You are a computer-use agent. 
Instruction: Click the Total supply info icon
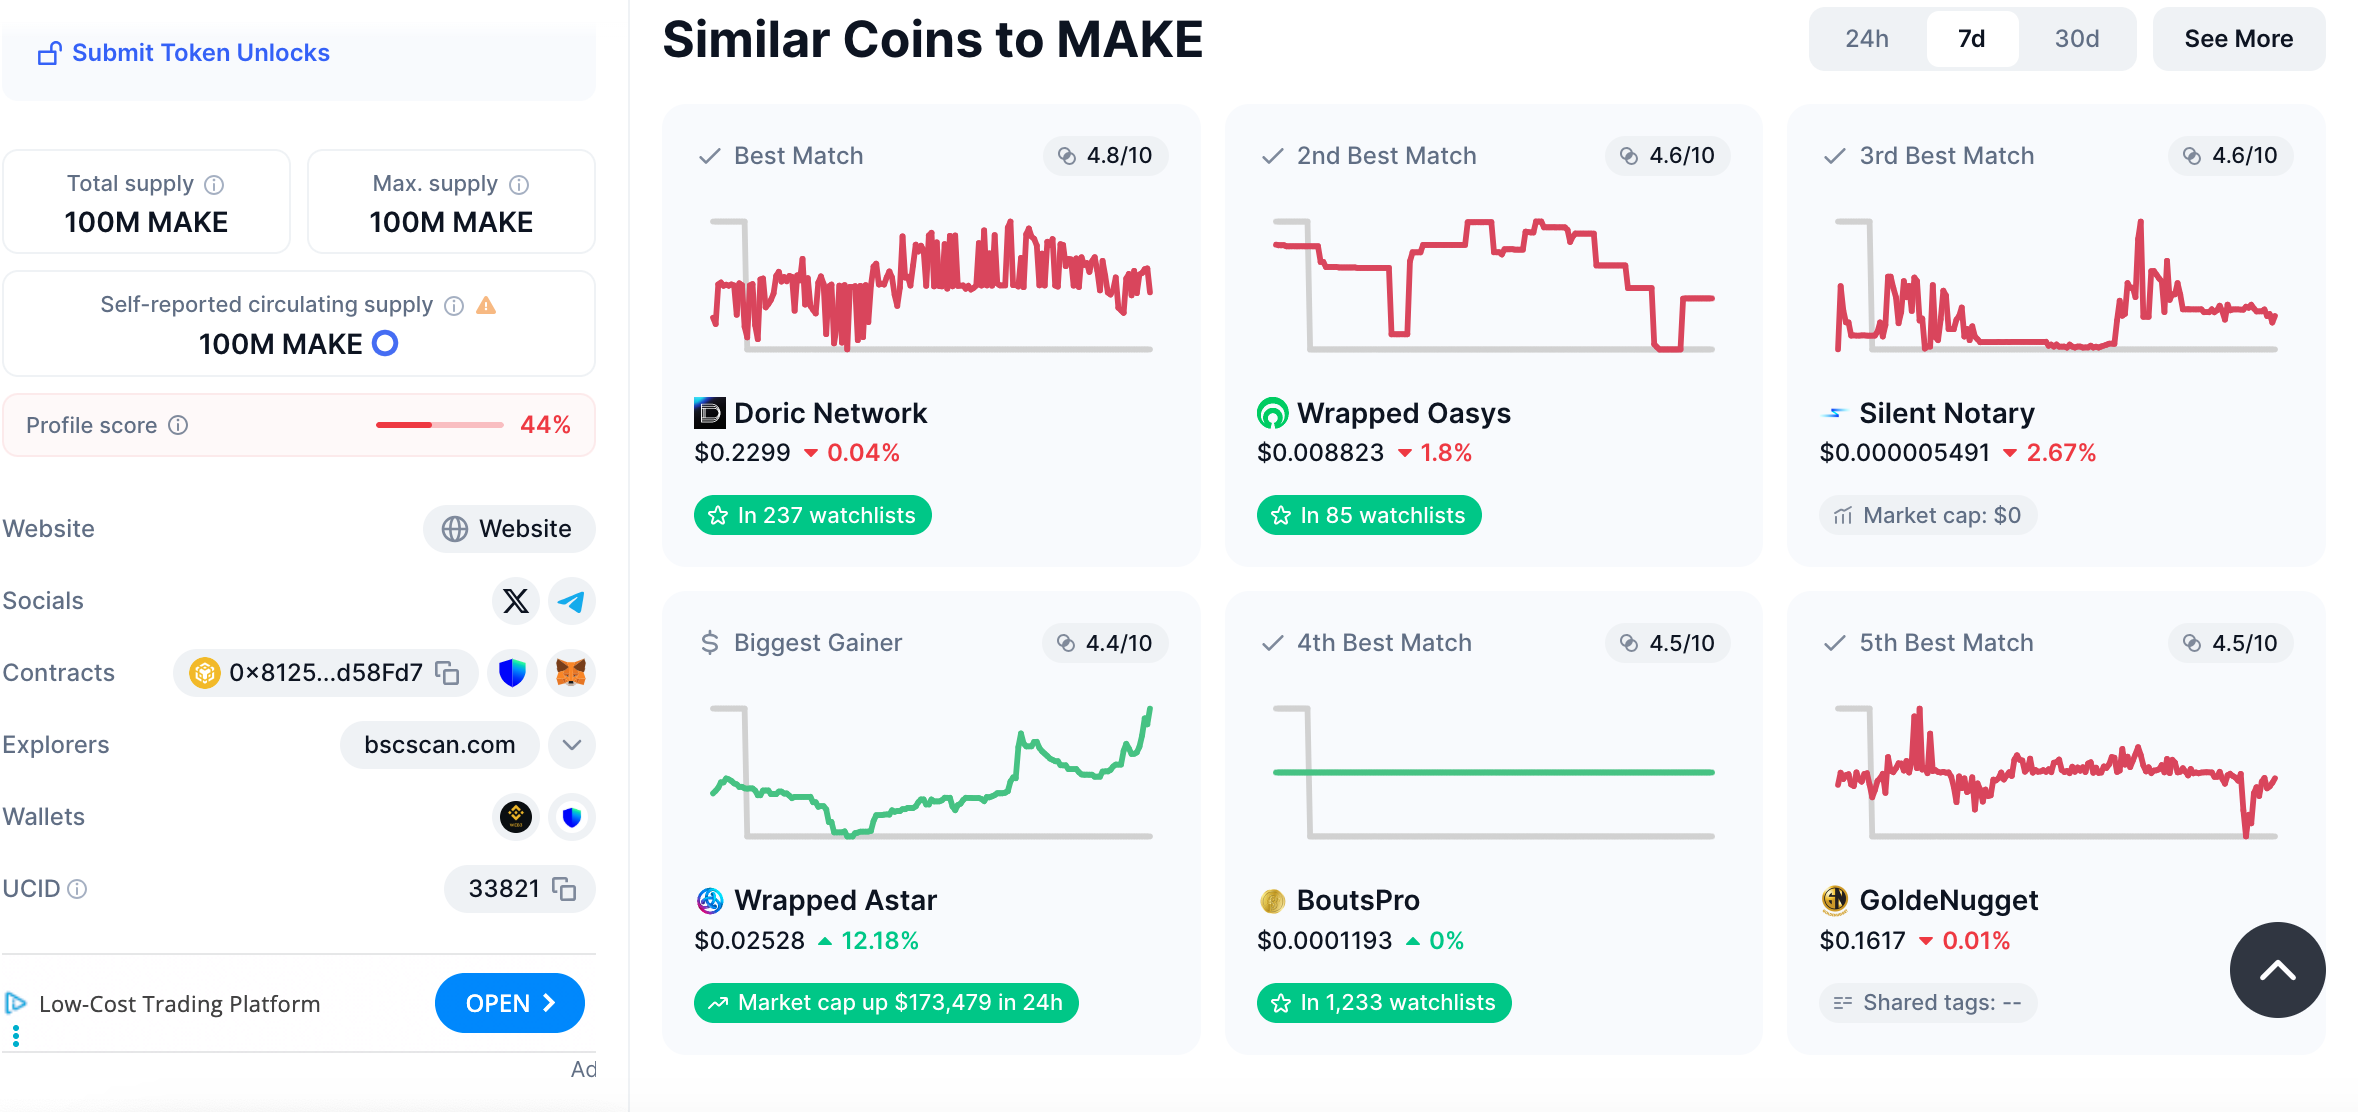[214, 185]
